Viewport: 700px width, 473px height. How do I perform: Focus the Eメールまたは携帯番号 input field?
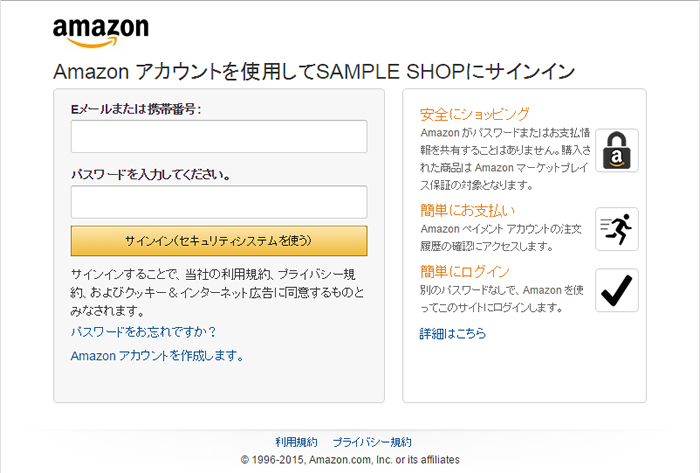[x=219, y=137]
